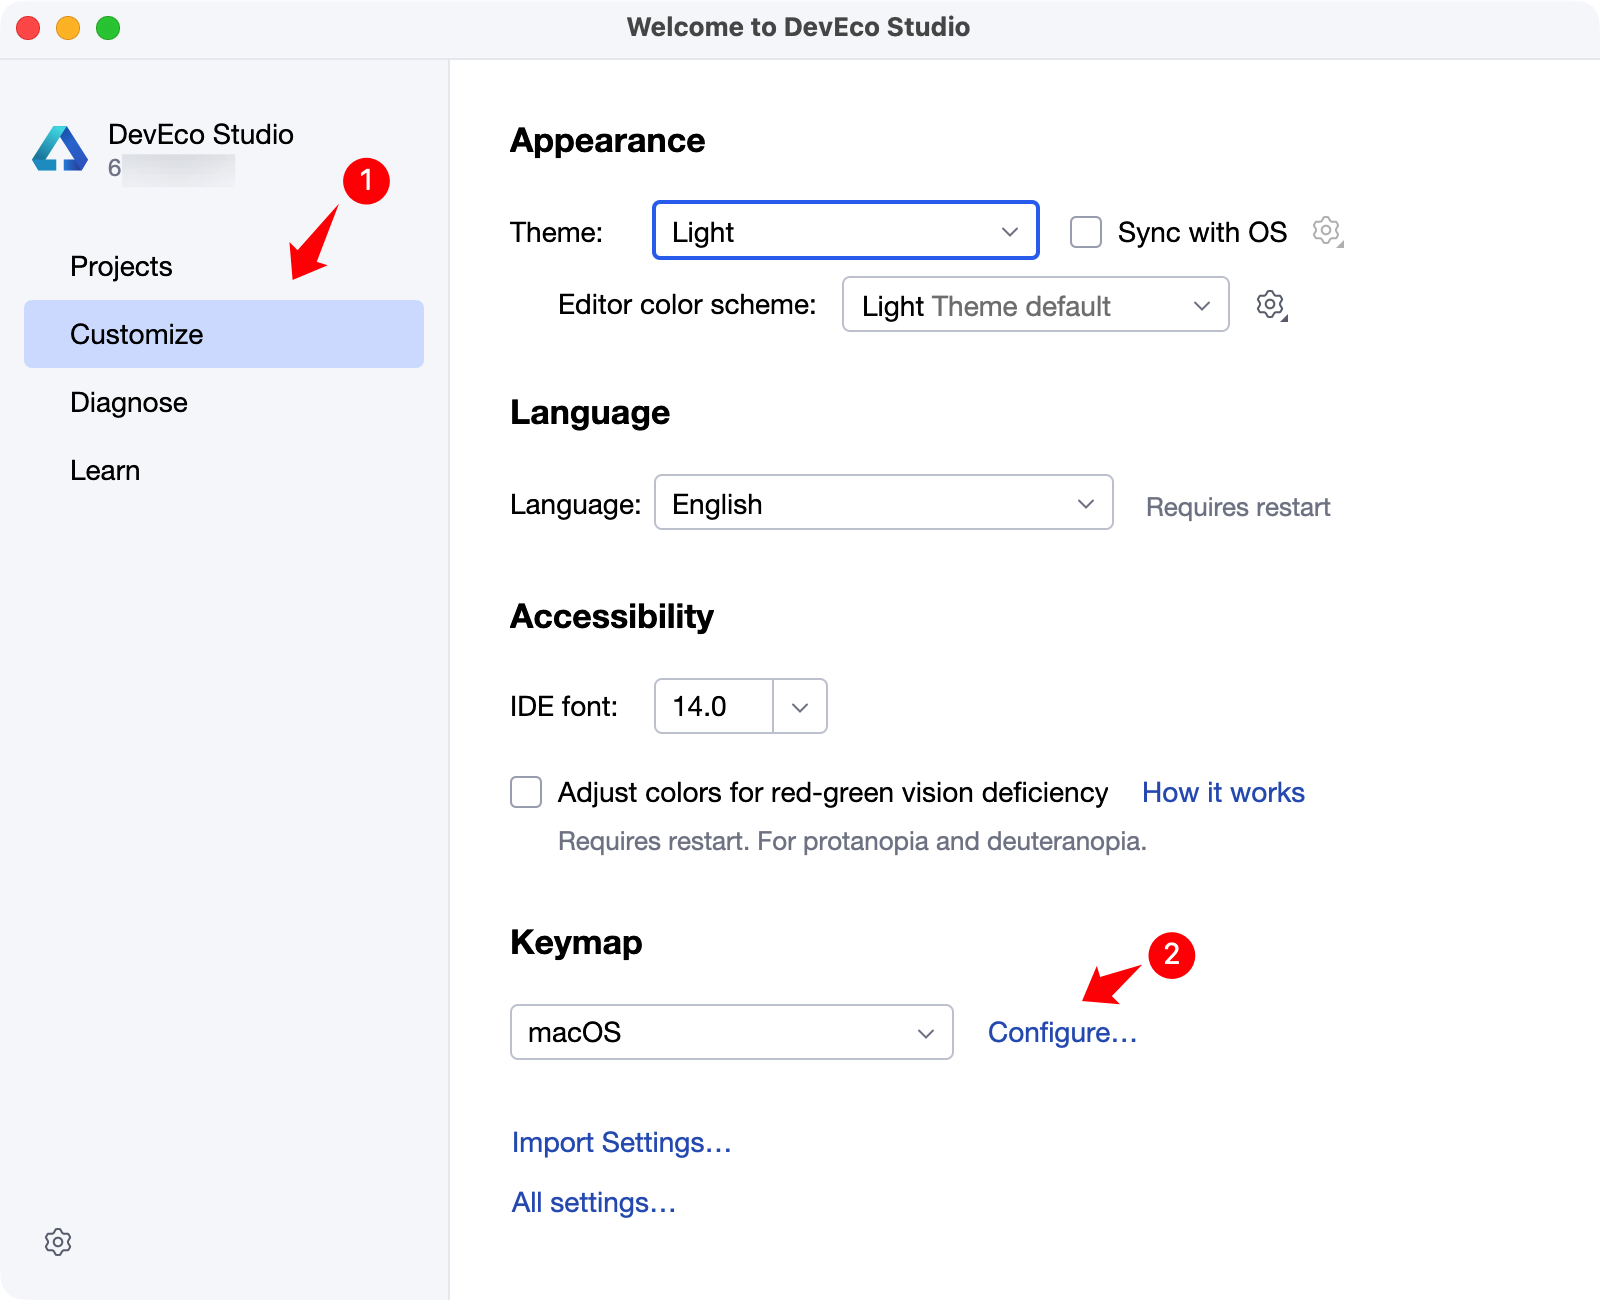
Task: Expand the Language dropdown set to English
Action: coord(884,503)
